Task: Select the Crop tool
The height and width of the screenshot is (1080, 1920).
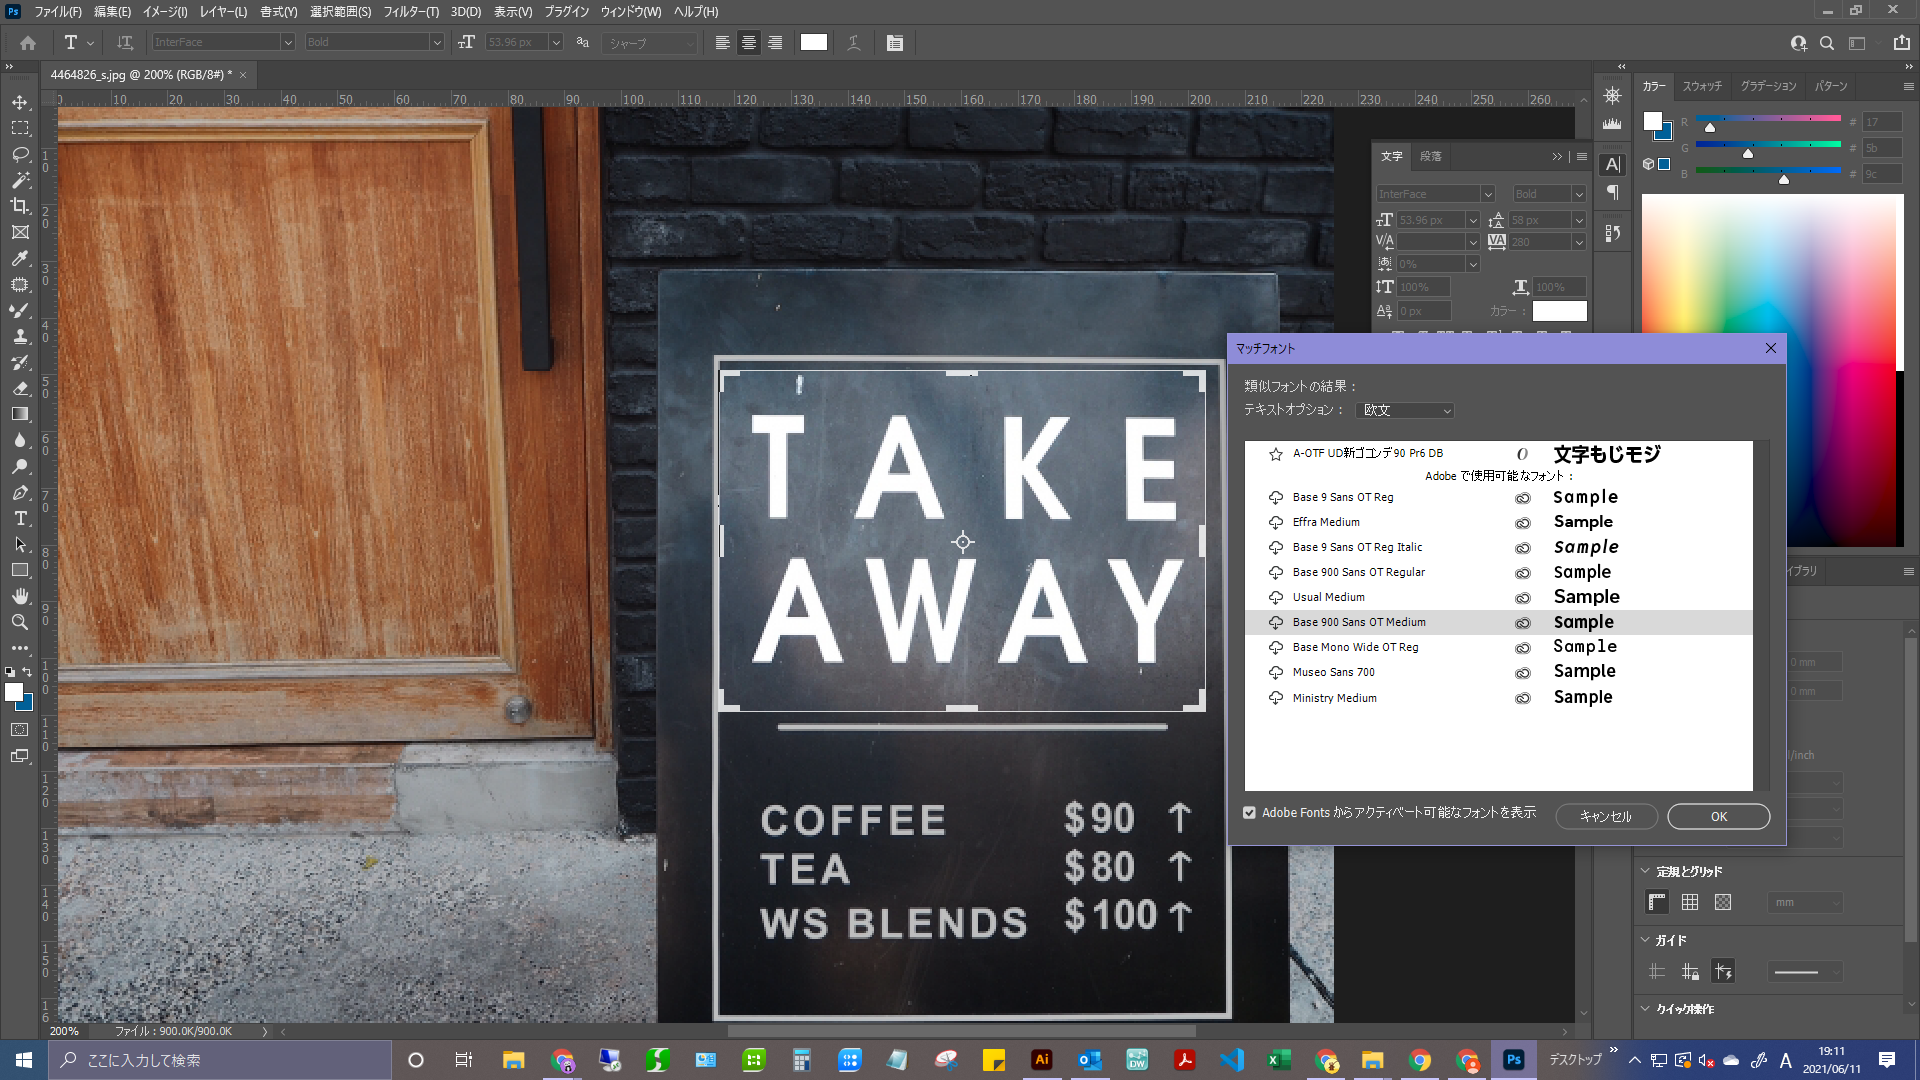Action: [x=20, y=206]
